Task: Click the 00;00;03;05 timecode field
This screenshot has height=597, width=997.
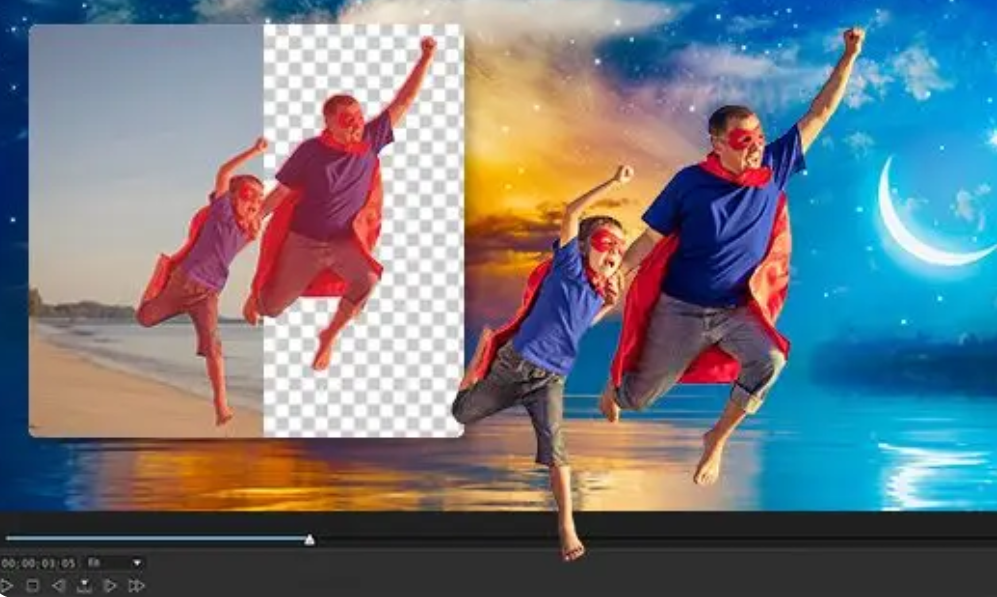Action: (39, 563)
